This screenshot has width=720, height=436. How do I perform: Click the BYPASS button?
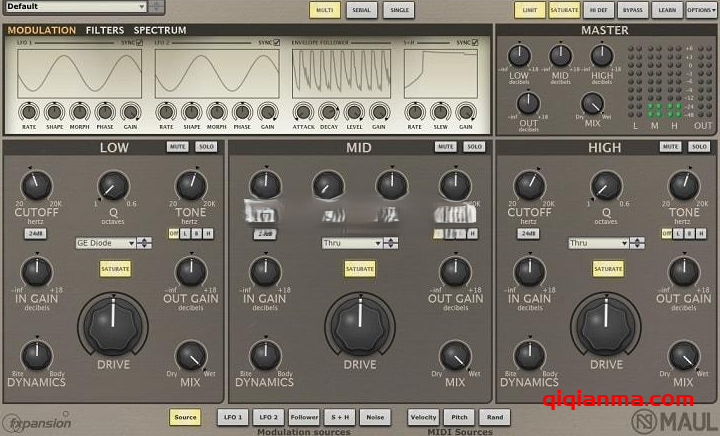[x=632, y=10]
